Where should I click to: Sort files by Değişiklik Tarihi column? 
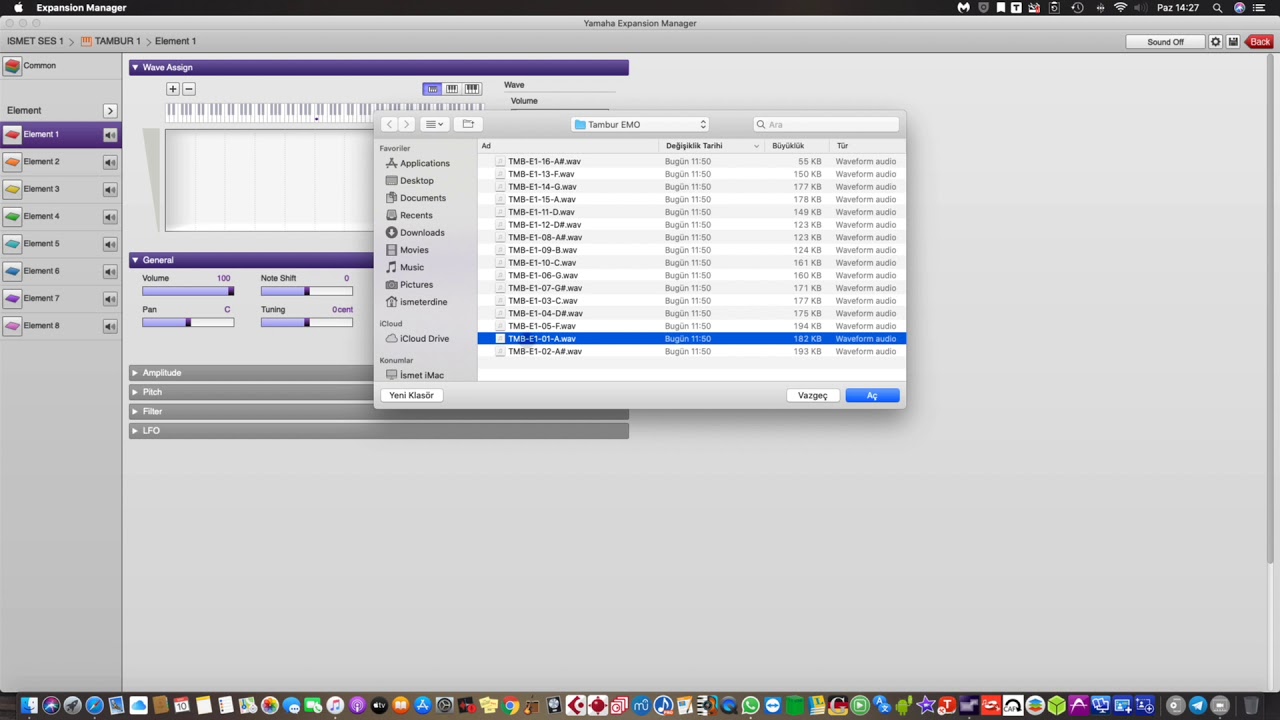pyautogui.click(x=711, y=146)
